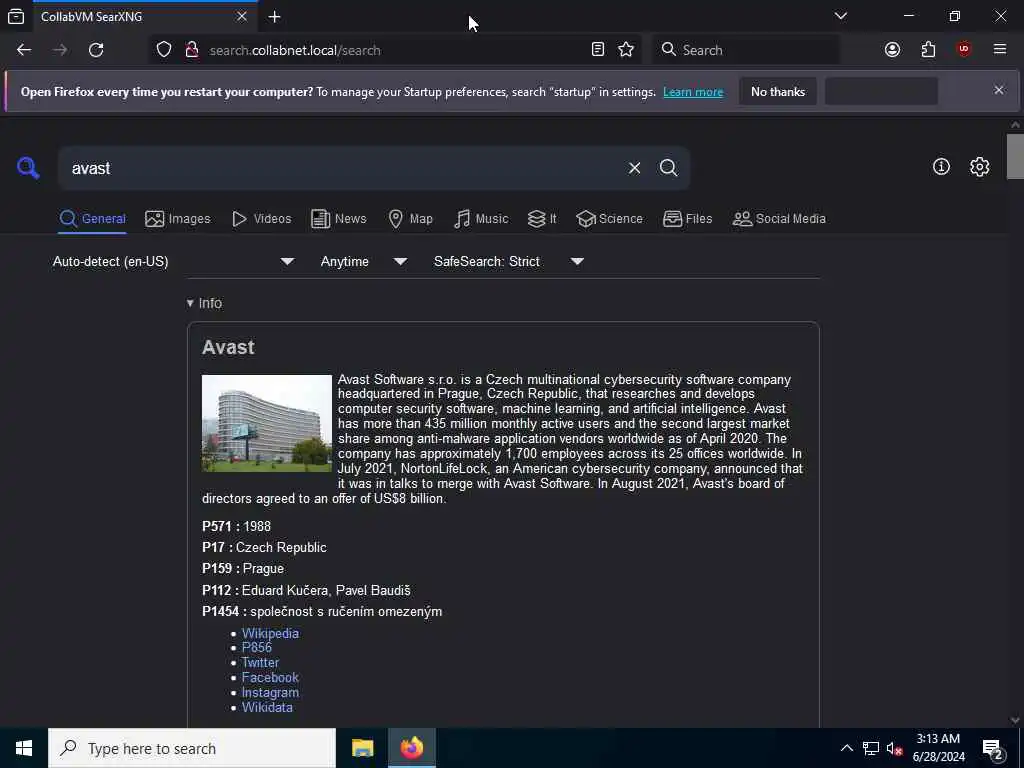Open File Explorer from the taskbar
This screenshot has height=768, width=1024.
tap(362, 748)
